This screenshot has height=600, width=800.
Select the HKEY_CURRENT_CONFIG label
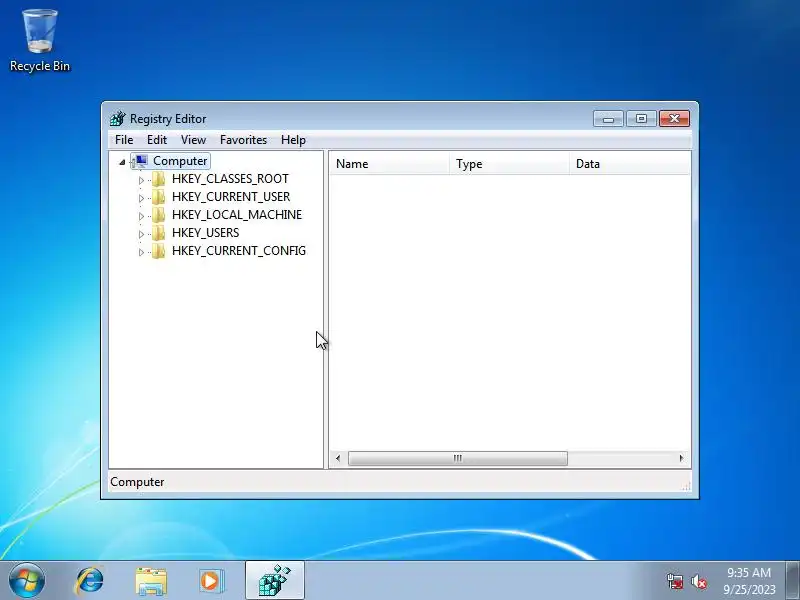click(x=239, y=251)
